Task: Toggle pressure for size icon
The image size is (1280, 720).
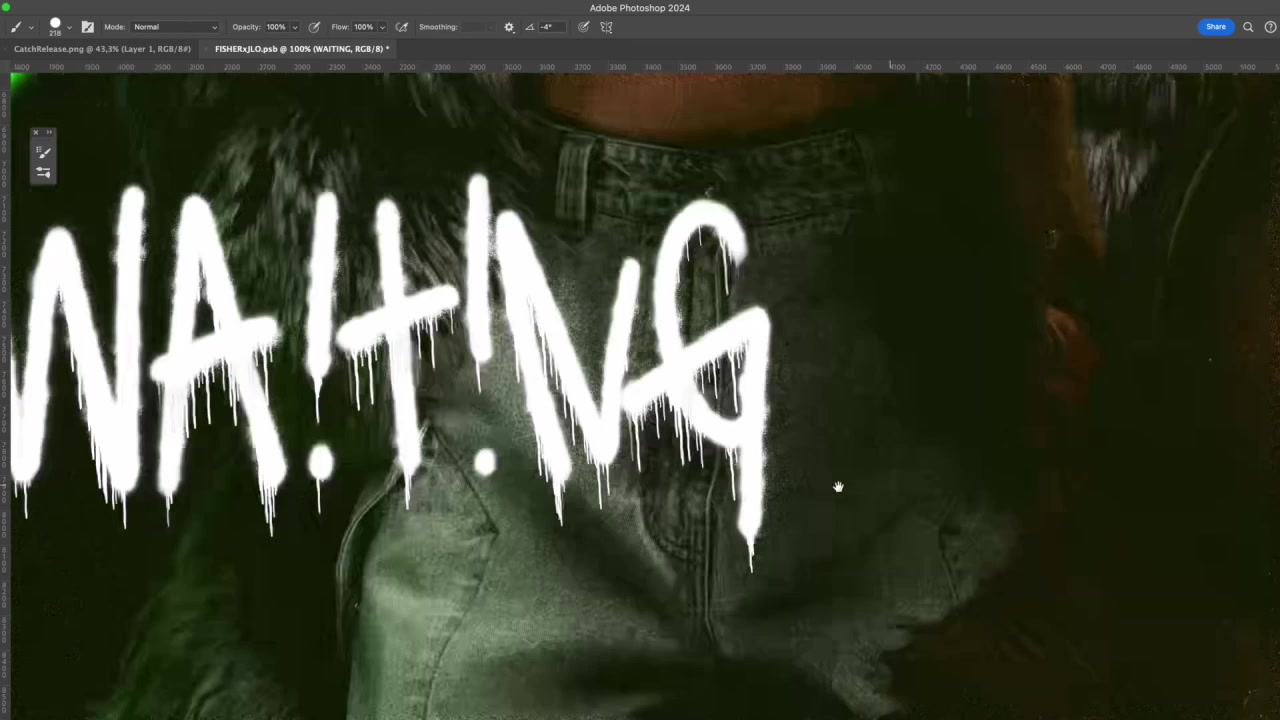Action: click(x=584, y=27)
